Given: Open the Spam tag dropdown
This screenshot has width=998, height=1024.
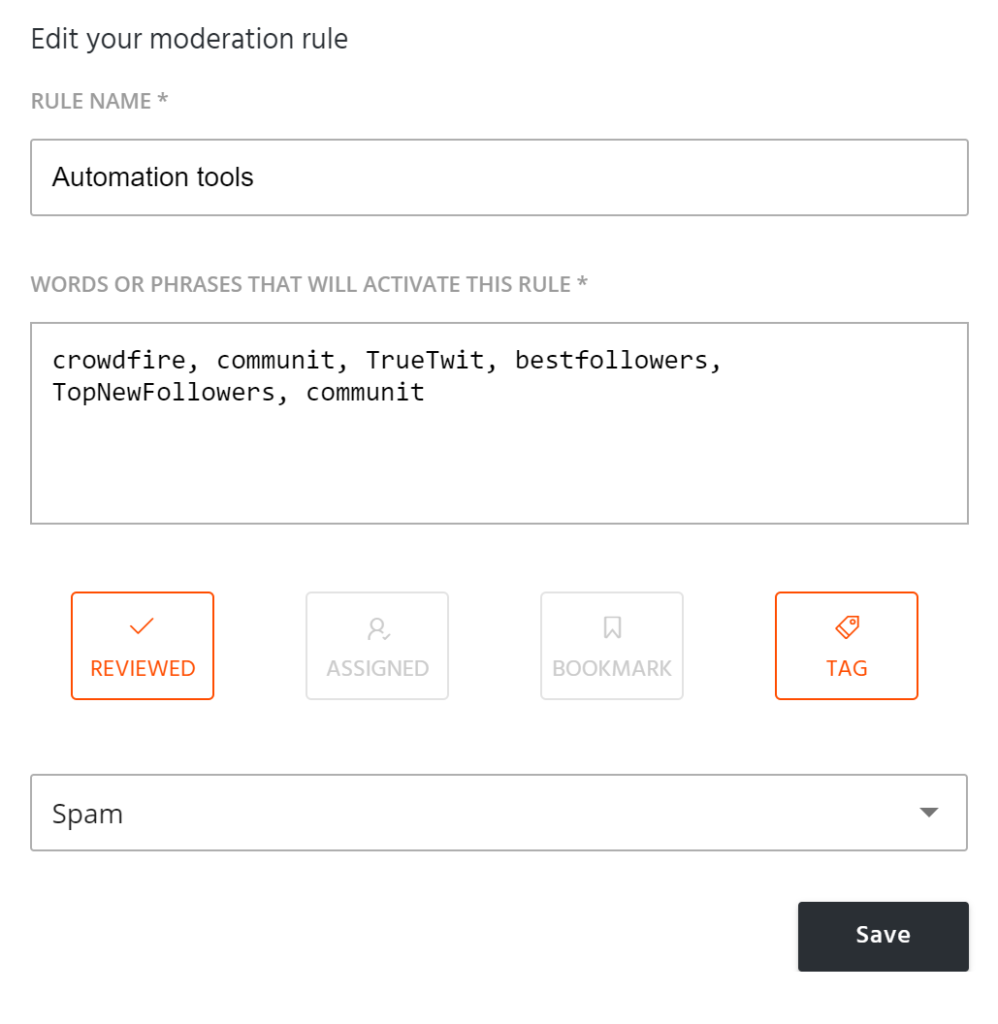Looking at the screenshot, I should tap(499, 813).
